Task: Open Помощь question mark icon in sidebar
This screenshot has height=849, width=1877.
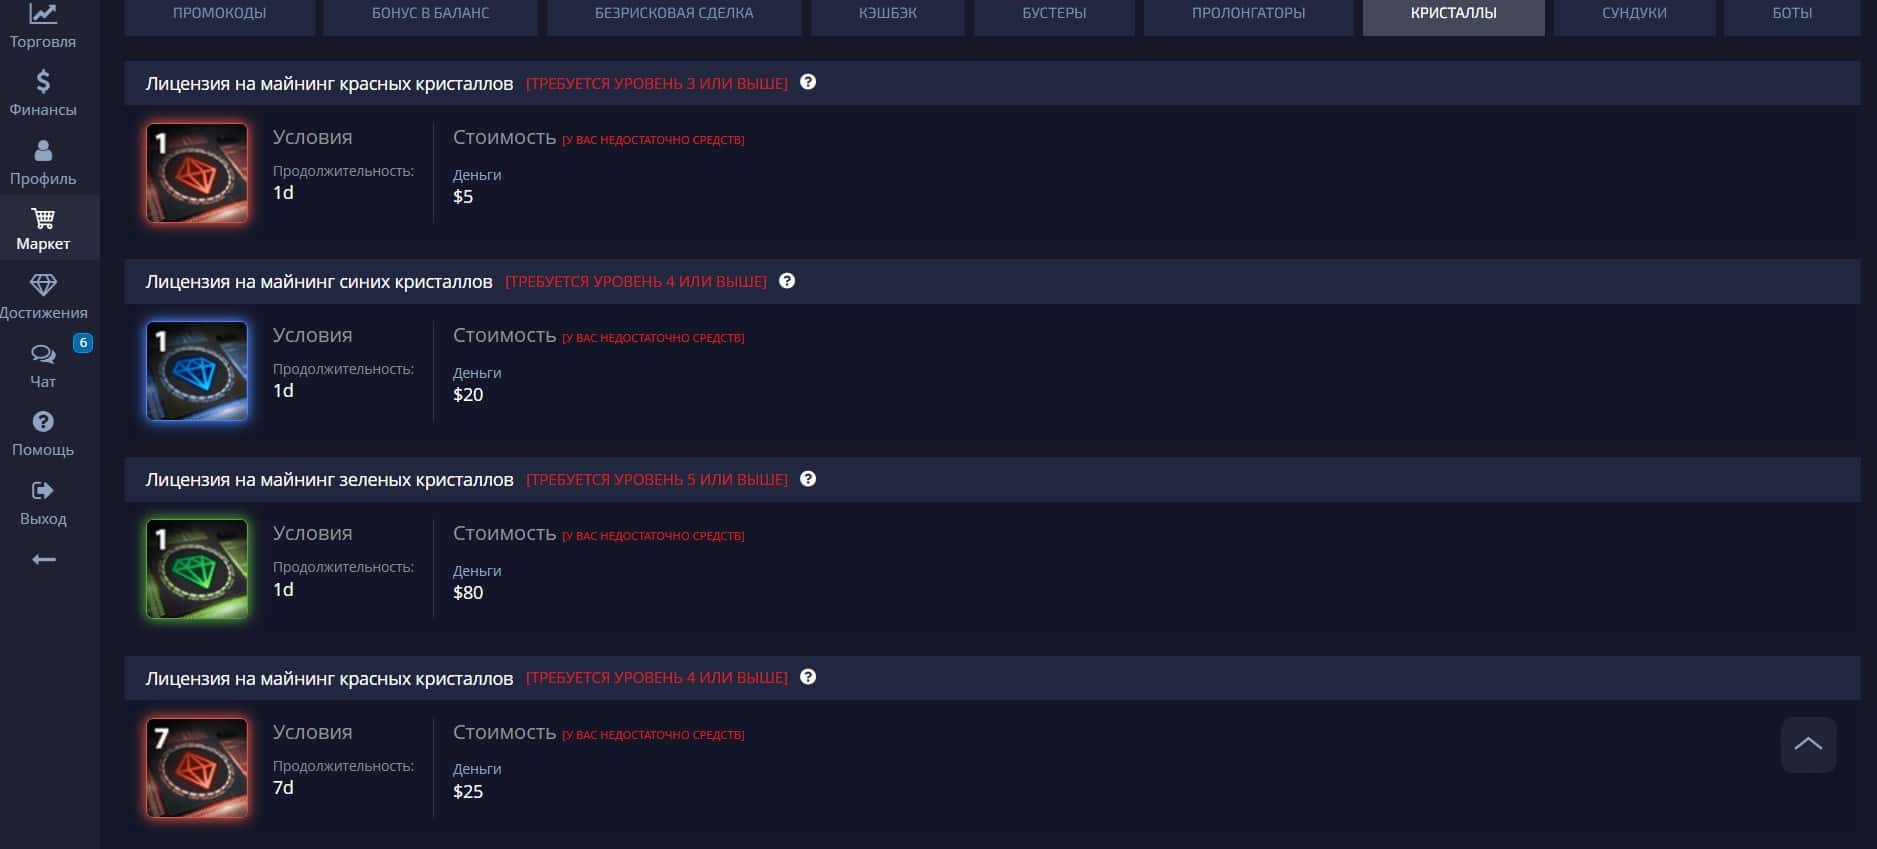Action: pos(43,421)
